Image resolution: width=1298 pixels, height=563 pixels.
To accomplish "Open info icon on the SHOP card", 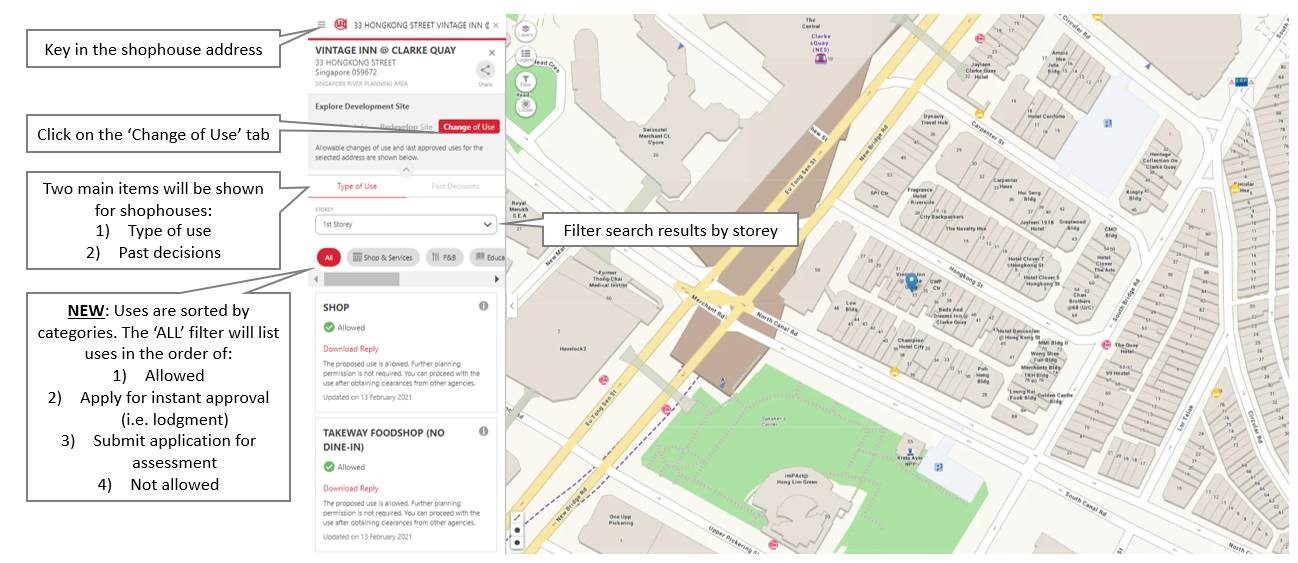I will point(483,306).
